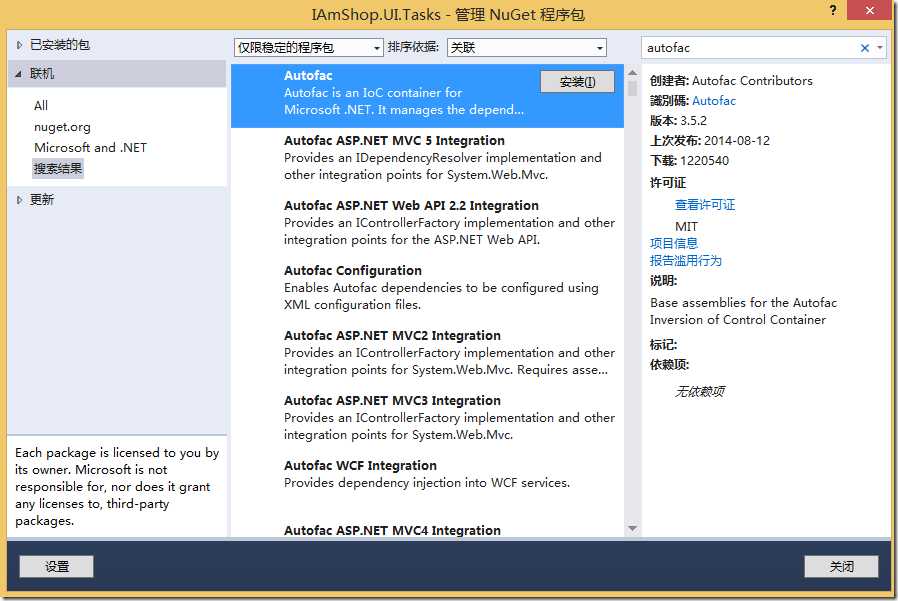The height and width of the screenshot is (601, 898).
Task: Click the 1220540 download count
Action: click(704, 161)
